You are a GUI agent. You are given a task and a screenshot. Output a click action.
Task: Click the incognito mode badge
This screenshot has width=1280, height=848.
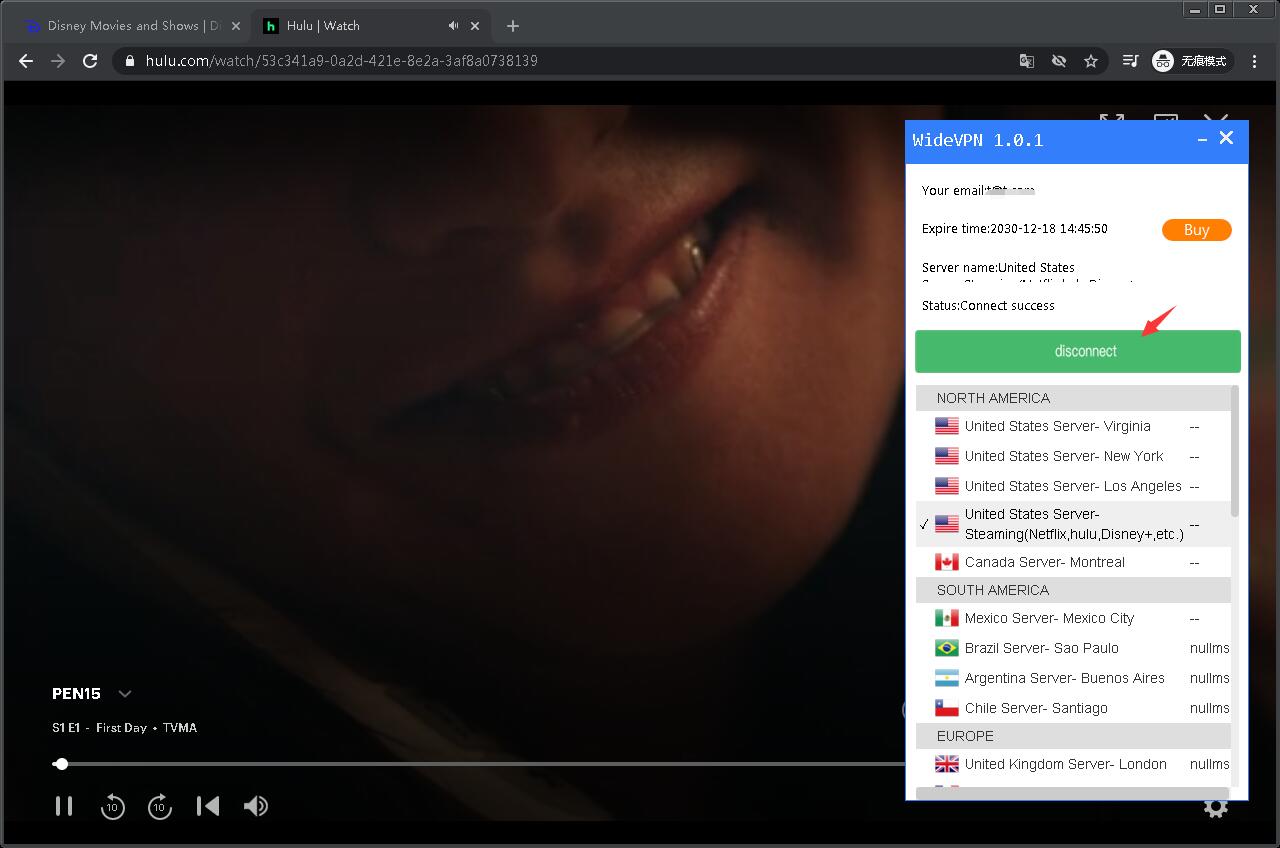1190,61
